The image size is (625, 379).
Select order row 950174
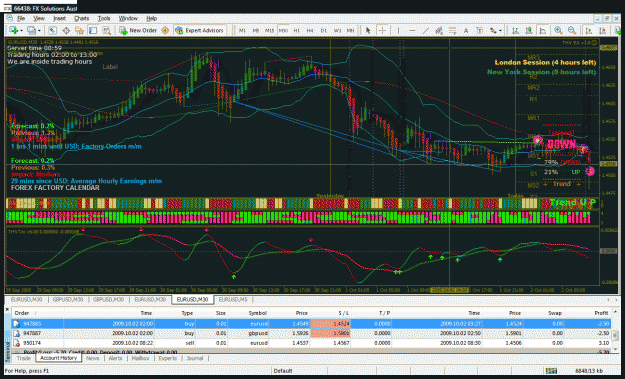click(311, 343)
